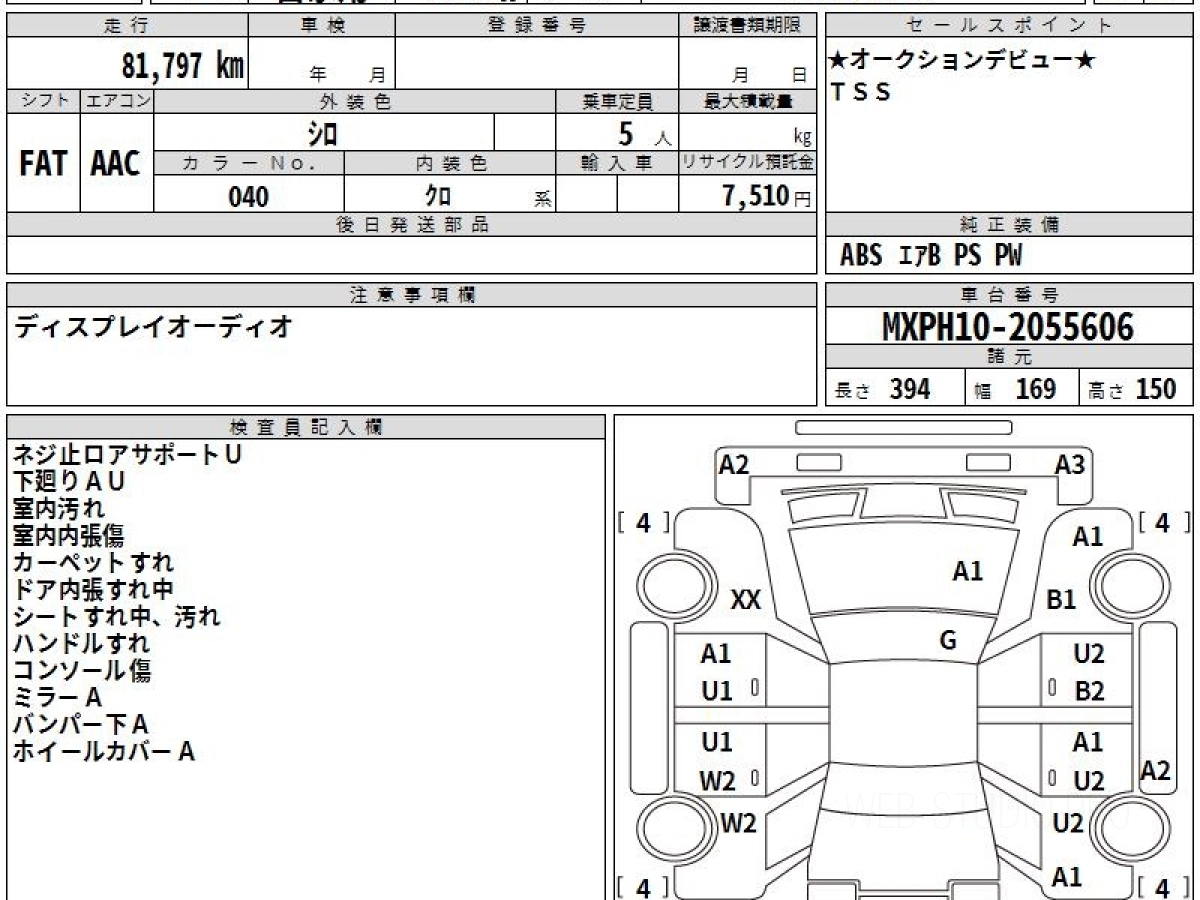Select the equipment line ABS エアB PS PW
Viewport: 1200px width, 900px height.
click(931, 256)
